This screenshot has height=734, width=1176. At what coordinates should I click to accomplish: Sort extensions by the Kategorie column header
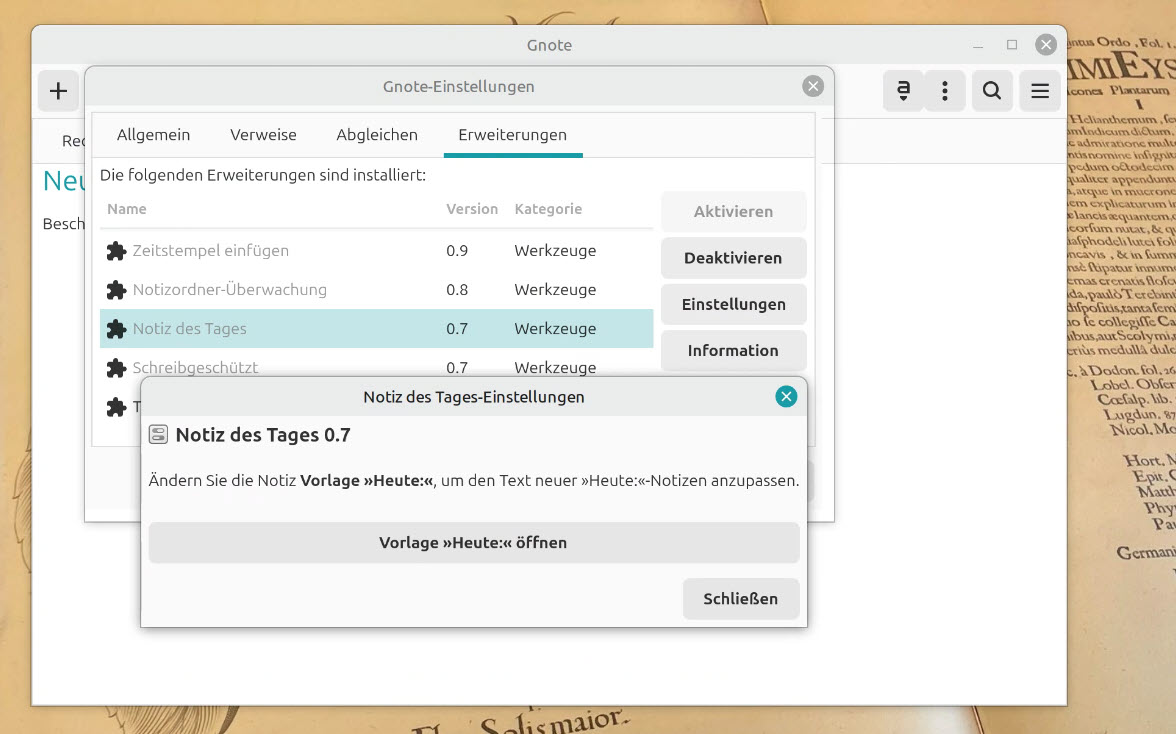[x=548, y=209]
